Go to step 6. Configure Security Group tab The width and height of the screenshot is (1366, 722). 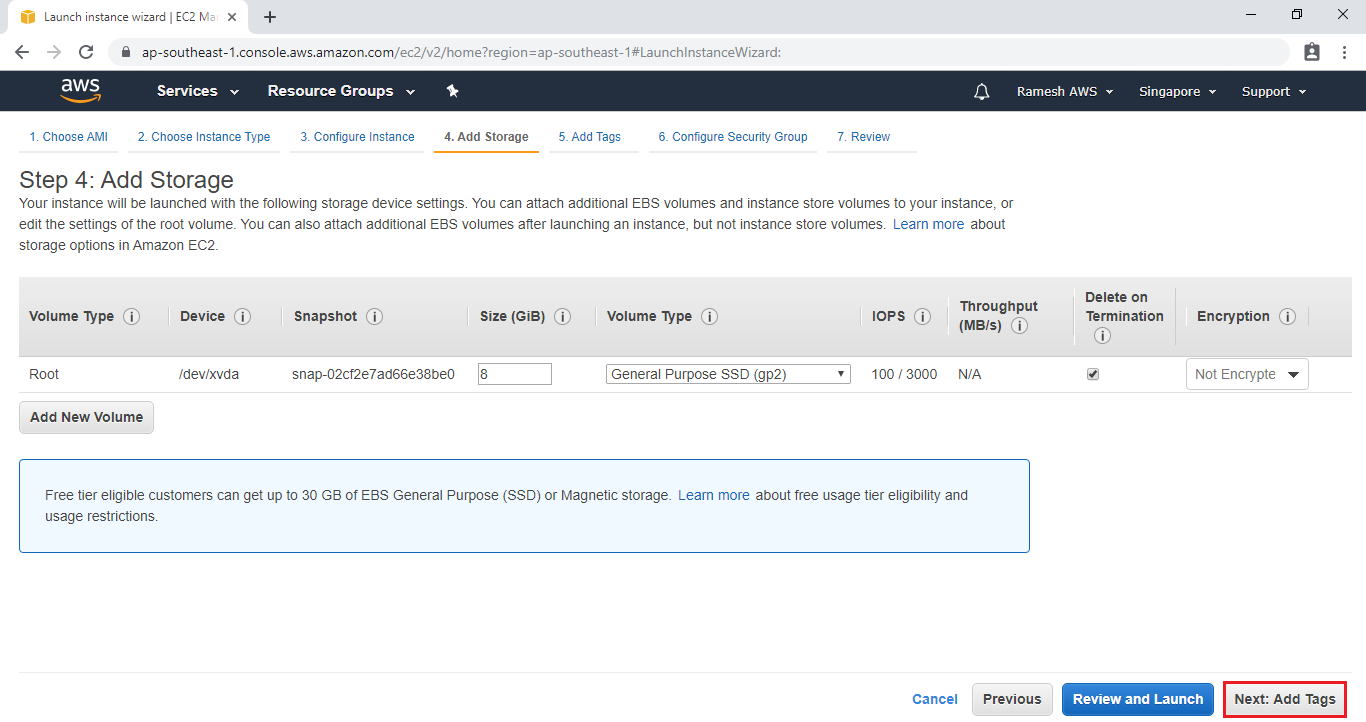tap(733, 137)
